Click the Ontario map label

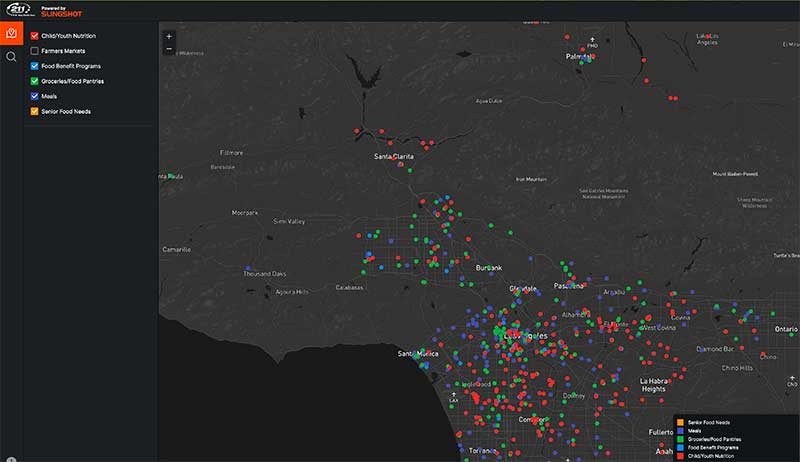(x=786, y=329)
